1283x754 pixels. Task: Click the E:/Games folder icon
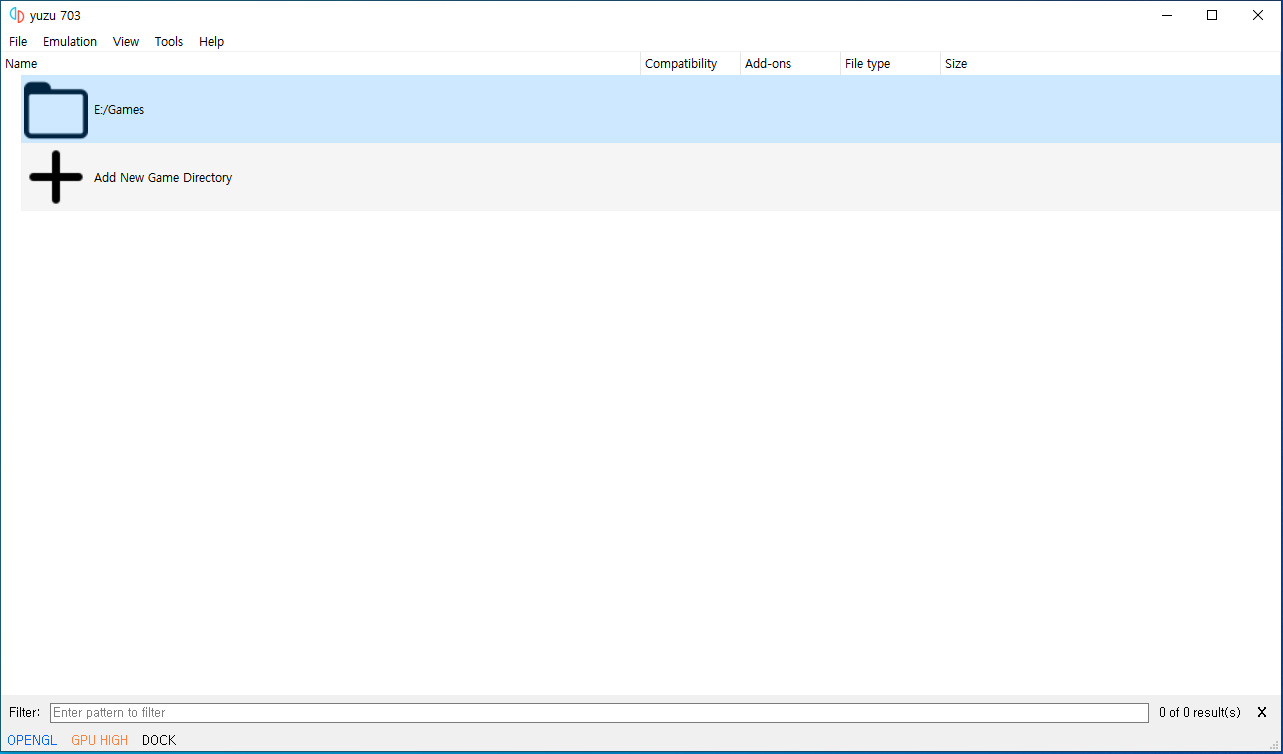click(56, 110)
